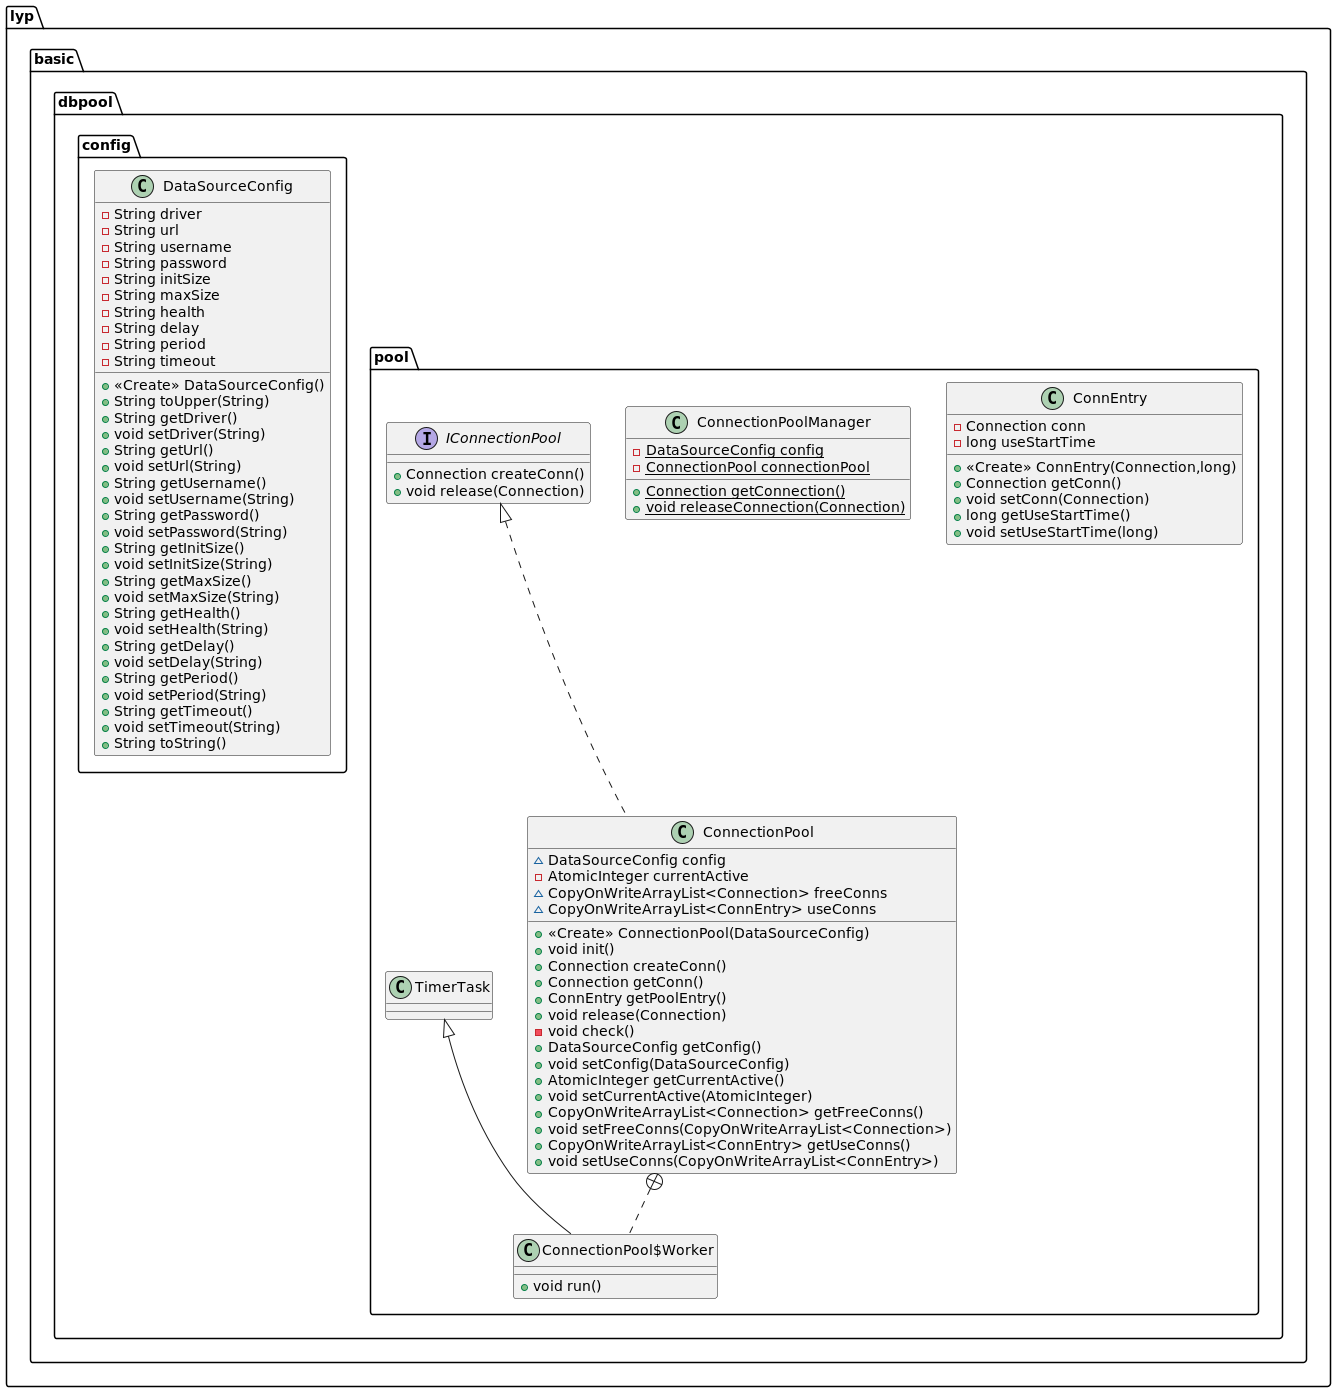This screenshot has width=1336, height=1392.
Task: Click the underlined DataSourceConfig config field
Action: tap(734, 450)
